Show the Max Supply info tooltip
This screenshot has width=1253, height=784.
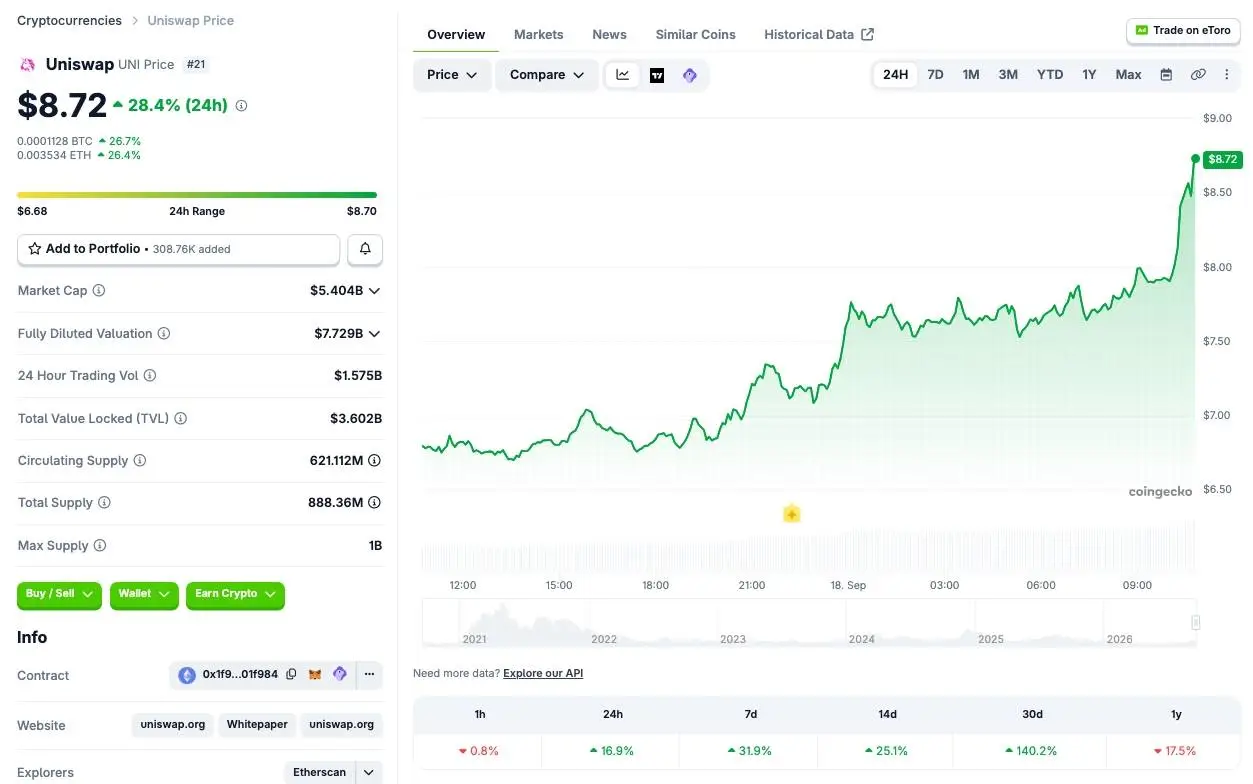pyautogui.click(x=100, y=546)
